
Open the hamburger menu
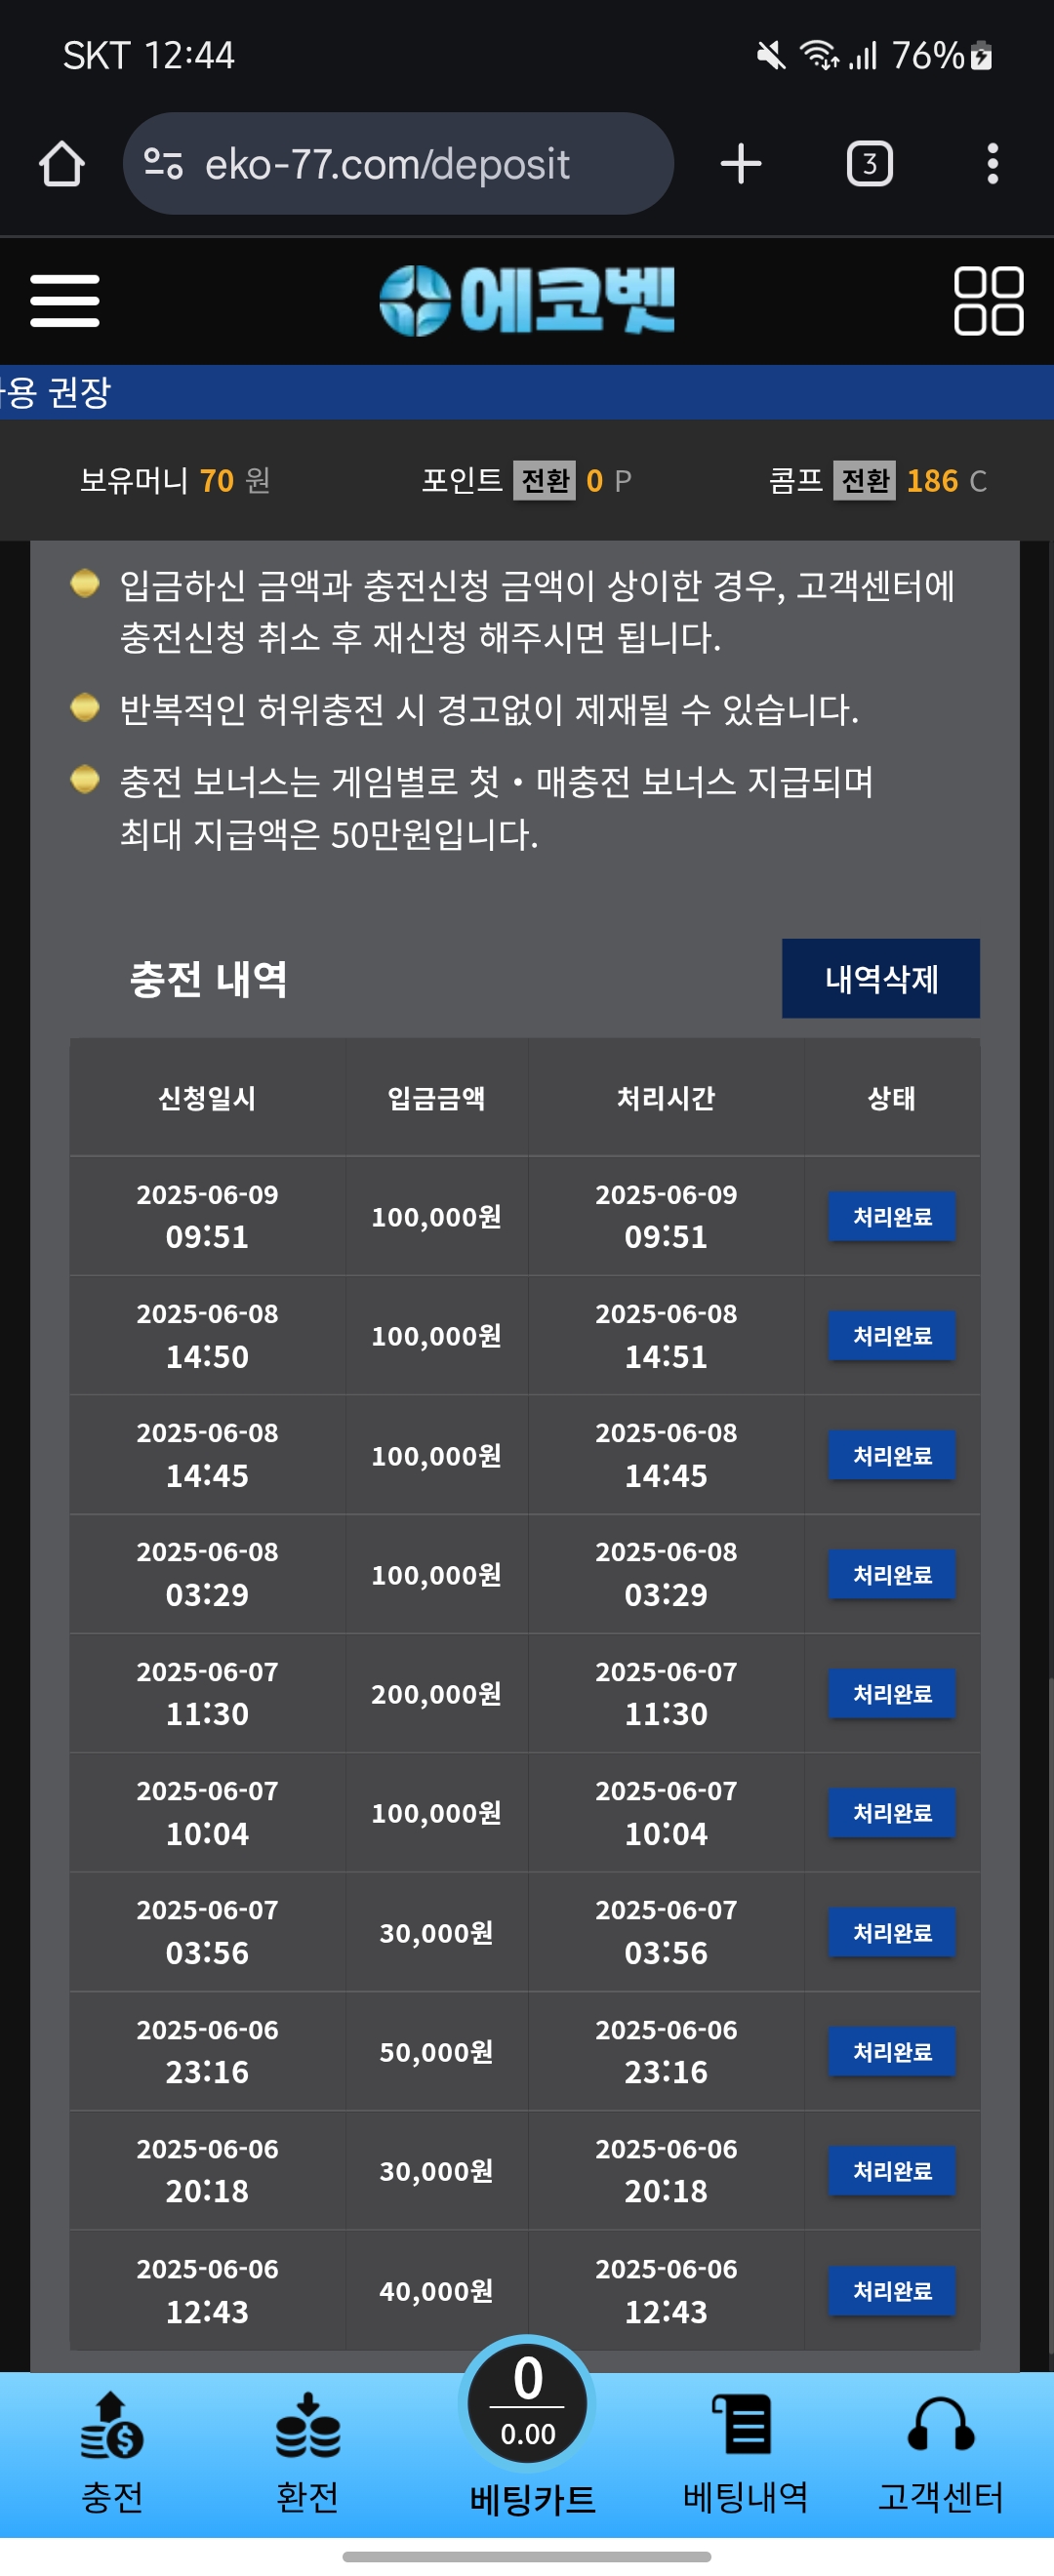pyautogui.click(x=65, y=301)
